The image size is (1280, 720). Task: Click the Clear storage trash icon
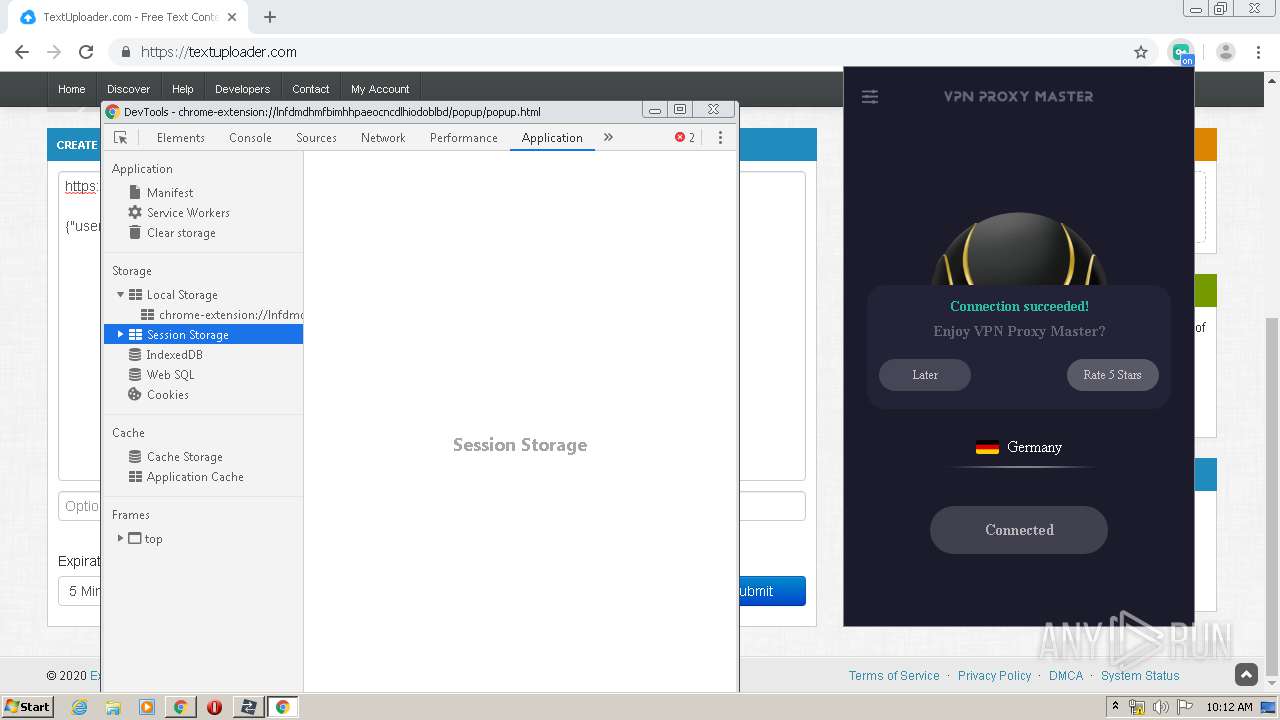click(x=135, y=233)
